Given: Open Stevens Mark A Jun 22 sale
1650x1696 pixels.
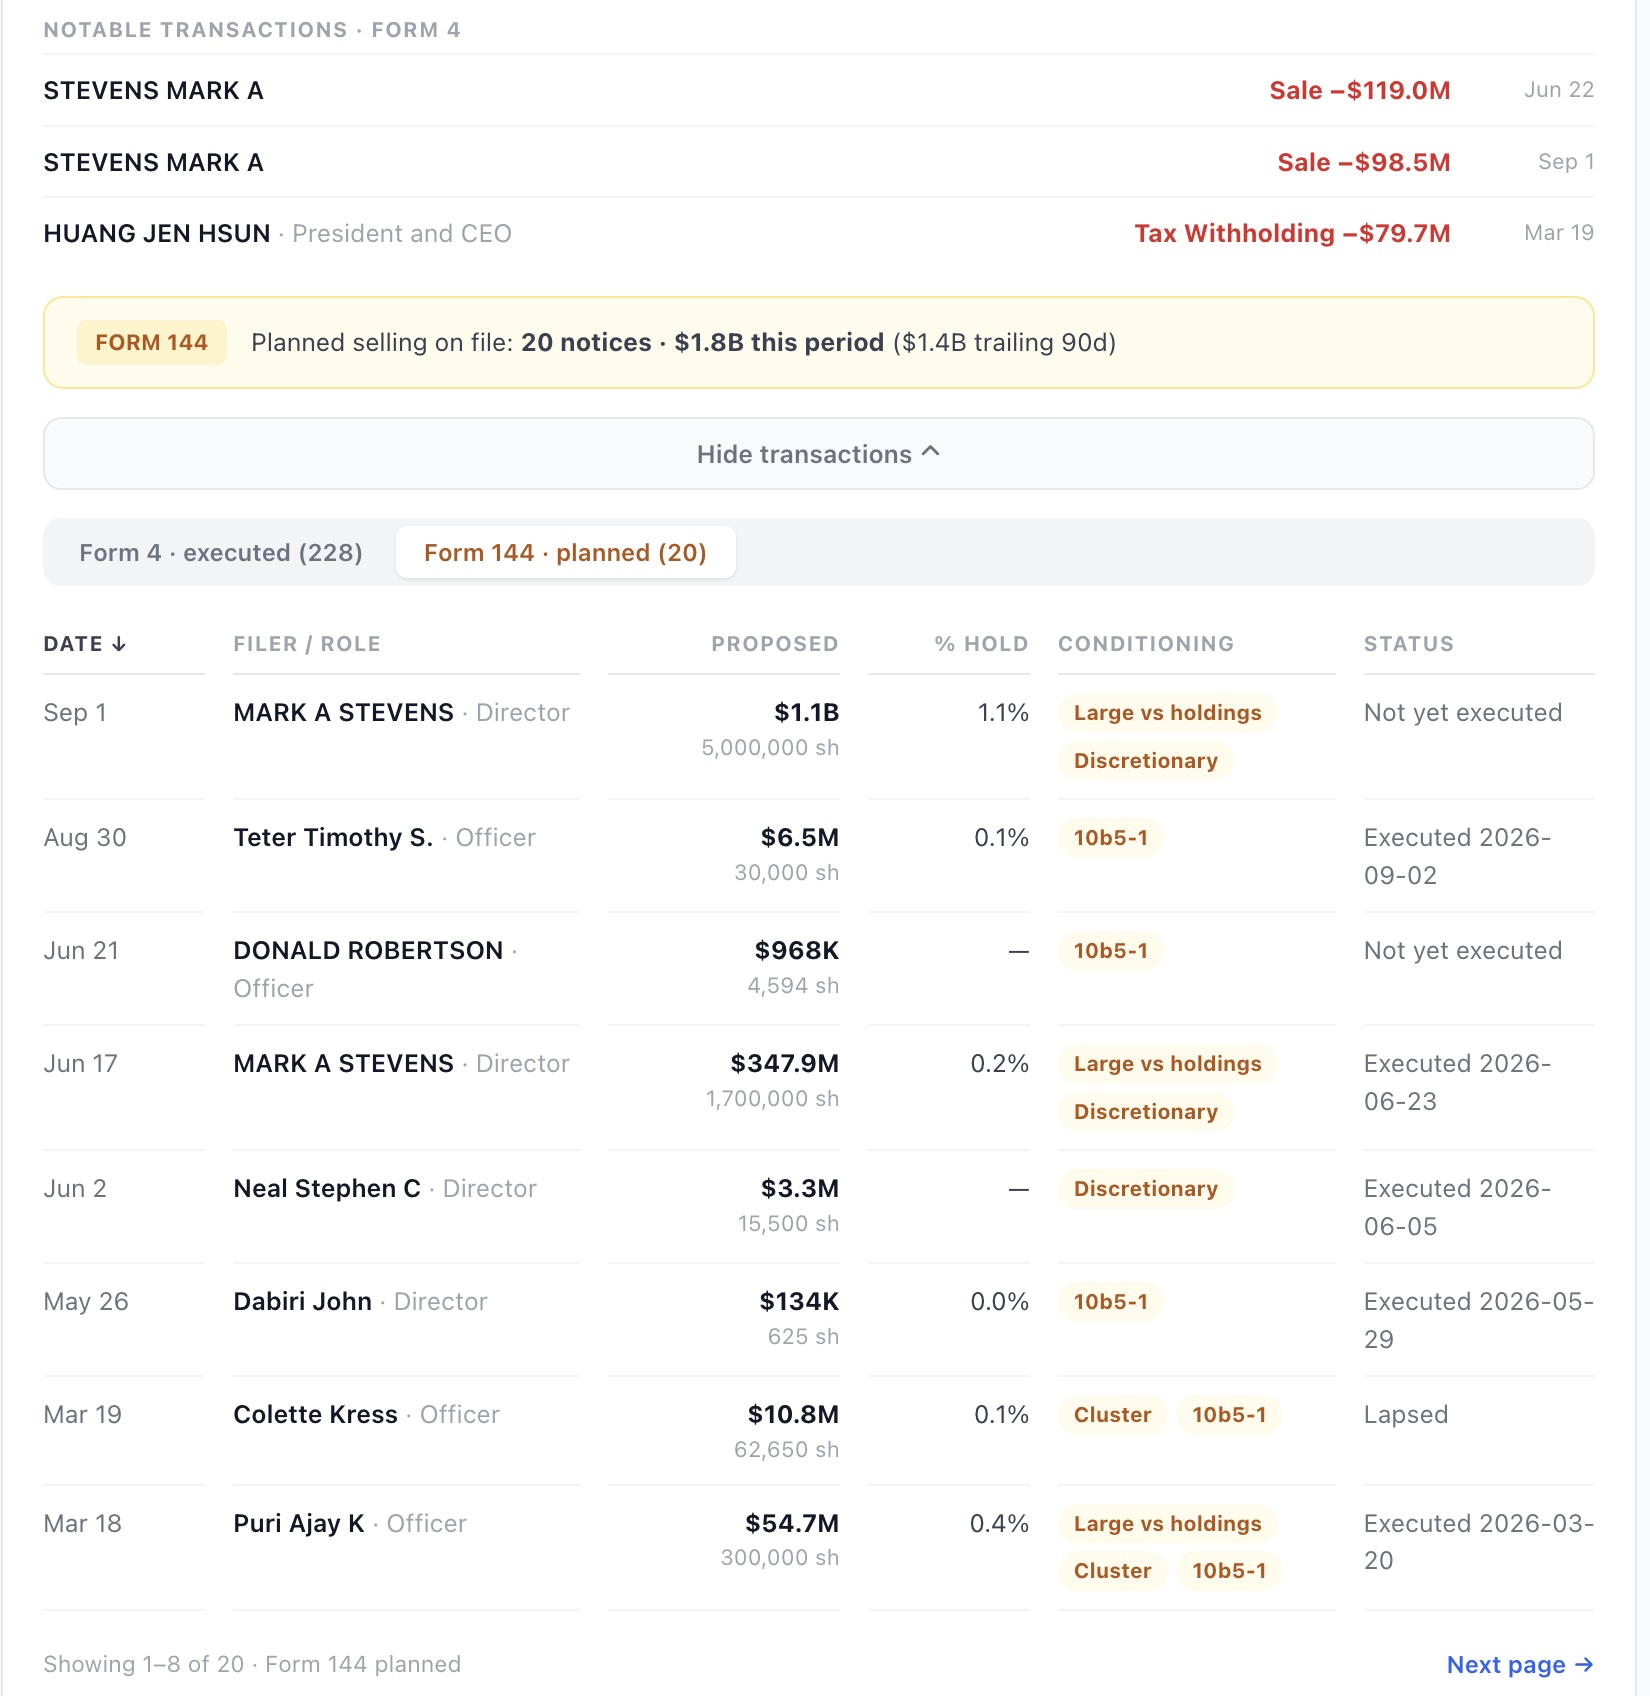Looking at the screenshot, I should [818, 91].
